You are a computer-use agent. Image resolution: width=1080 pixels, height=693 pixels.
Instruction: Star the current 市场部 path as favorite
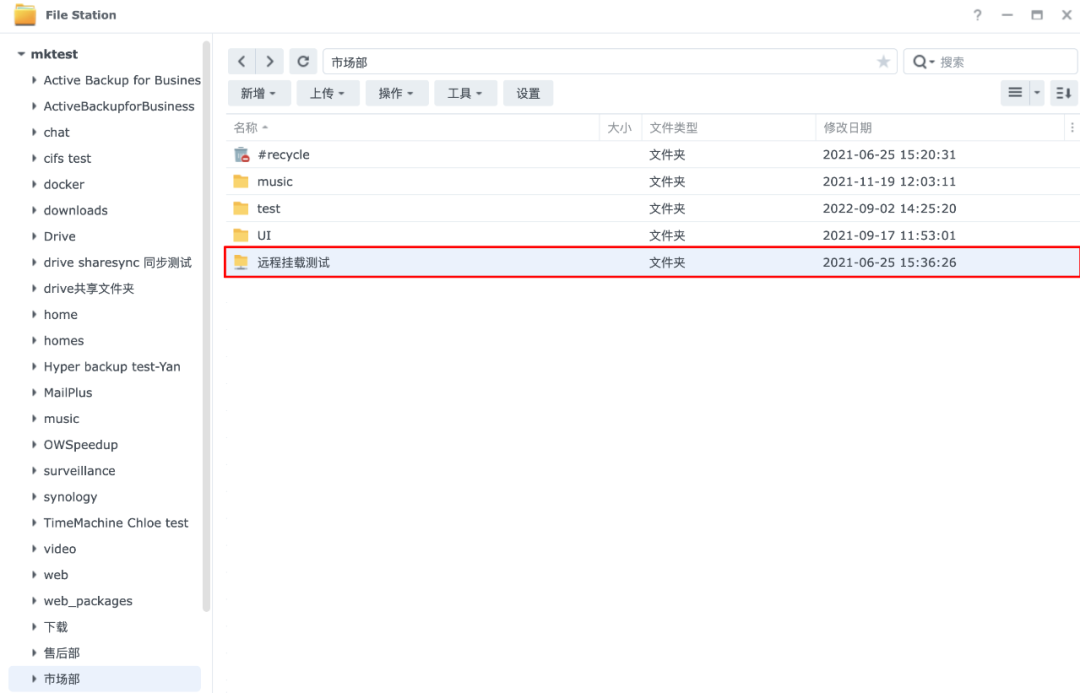pyautogui.click(x=883, y=61)
